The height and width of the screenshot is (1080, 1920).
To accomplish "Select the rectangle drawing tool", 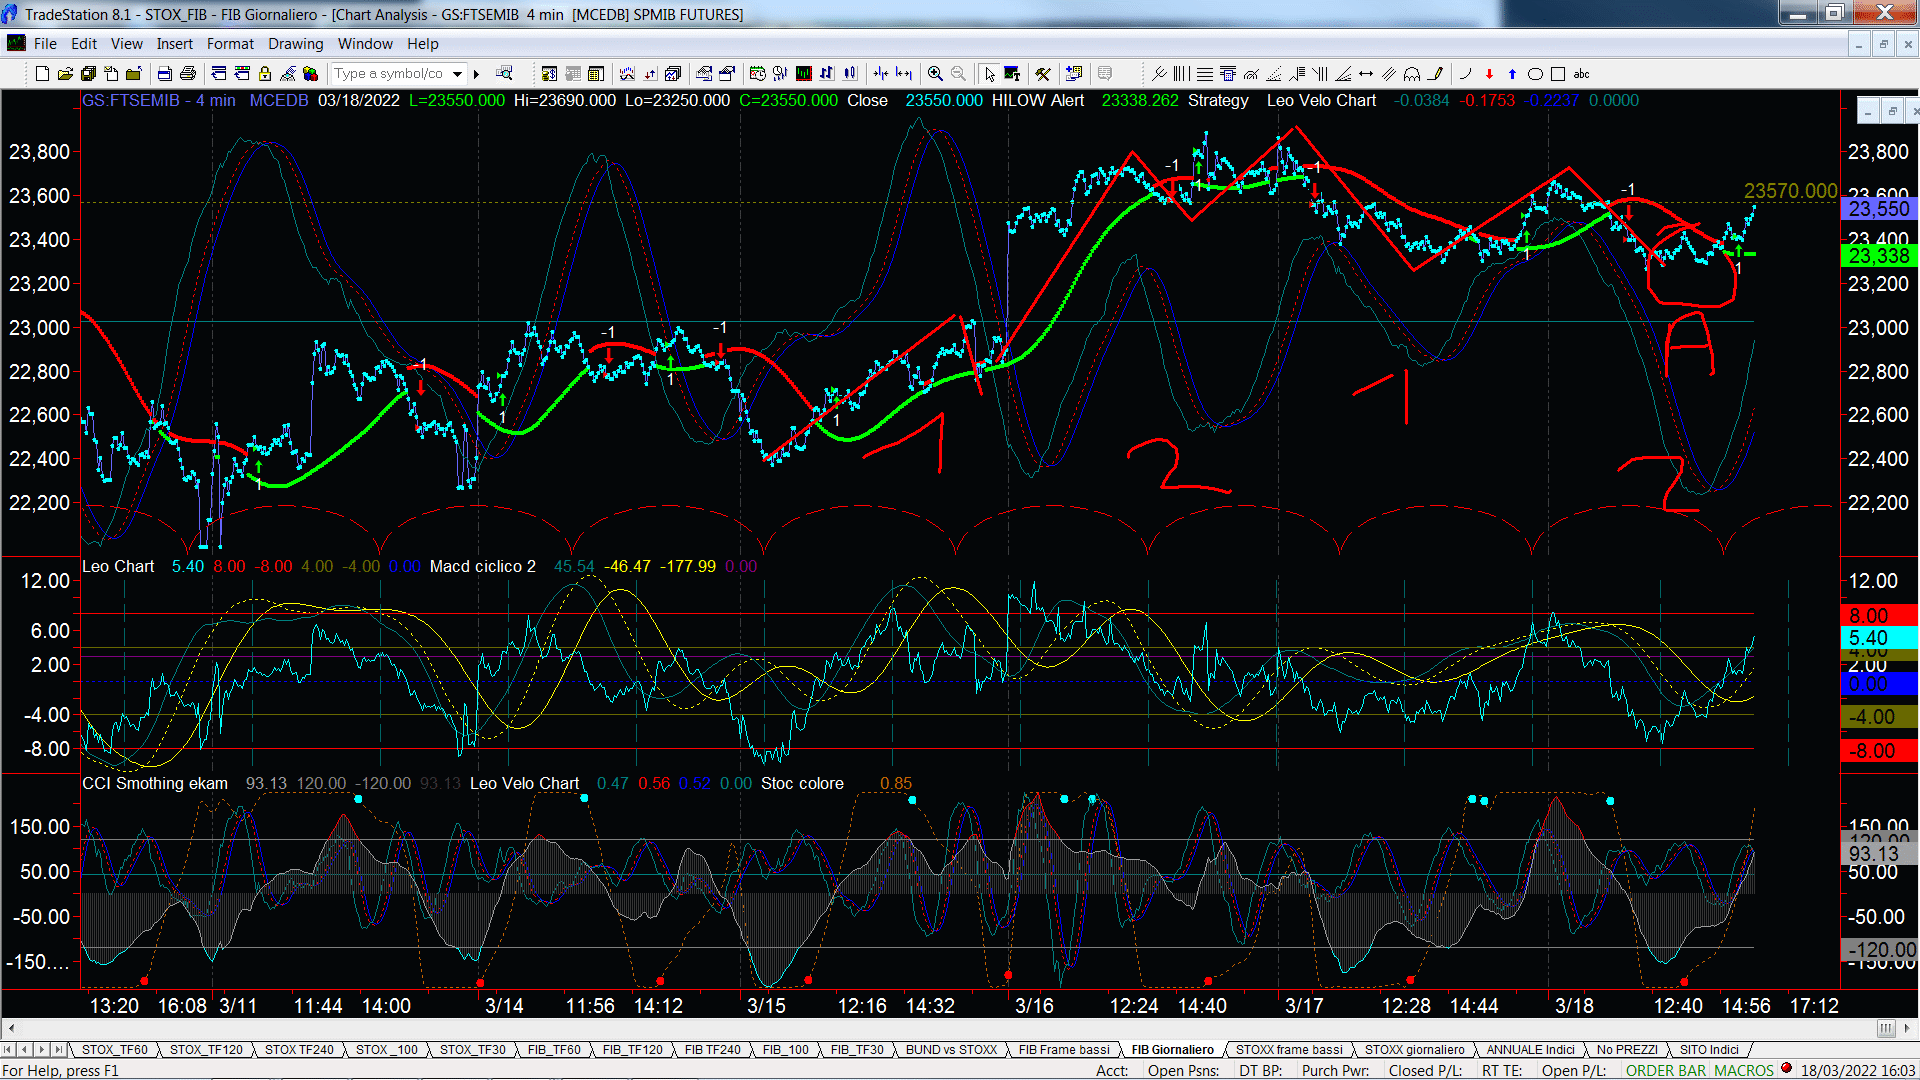I will (x=1558, y=74).
